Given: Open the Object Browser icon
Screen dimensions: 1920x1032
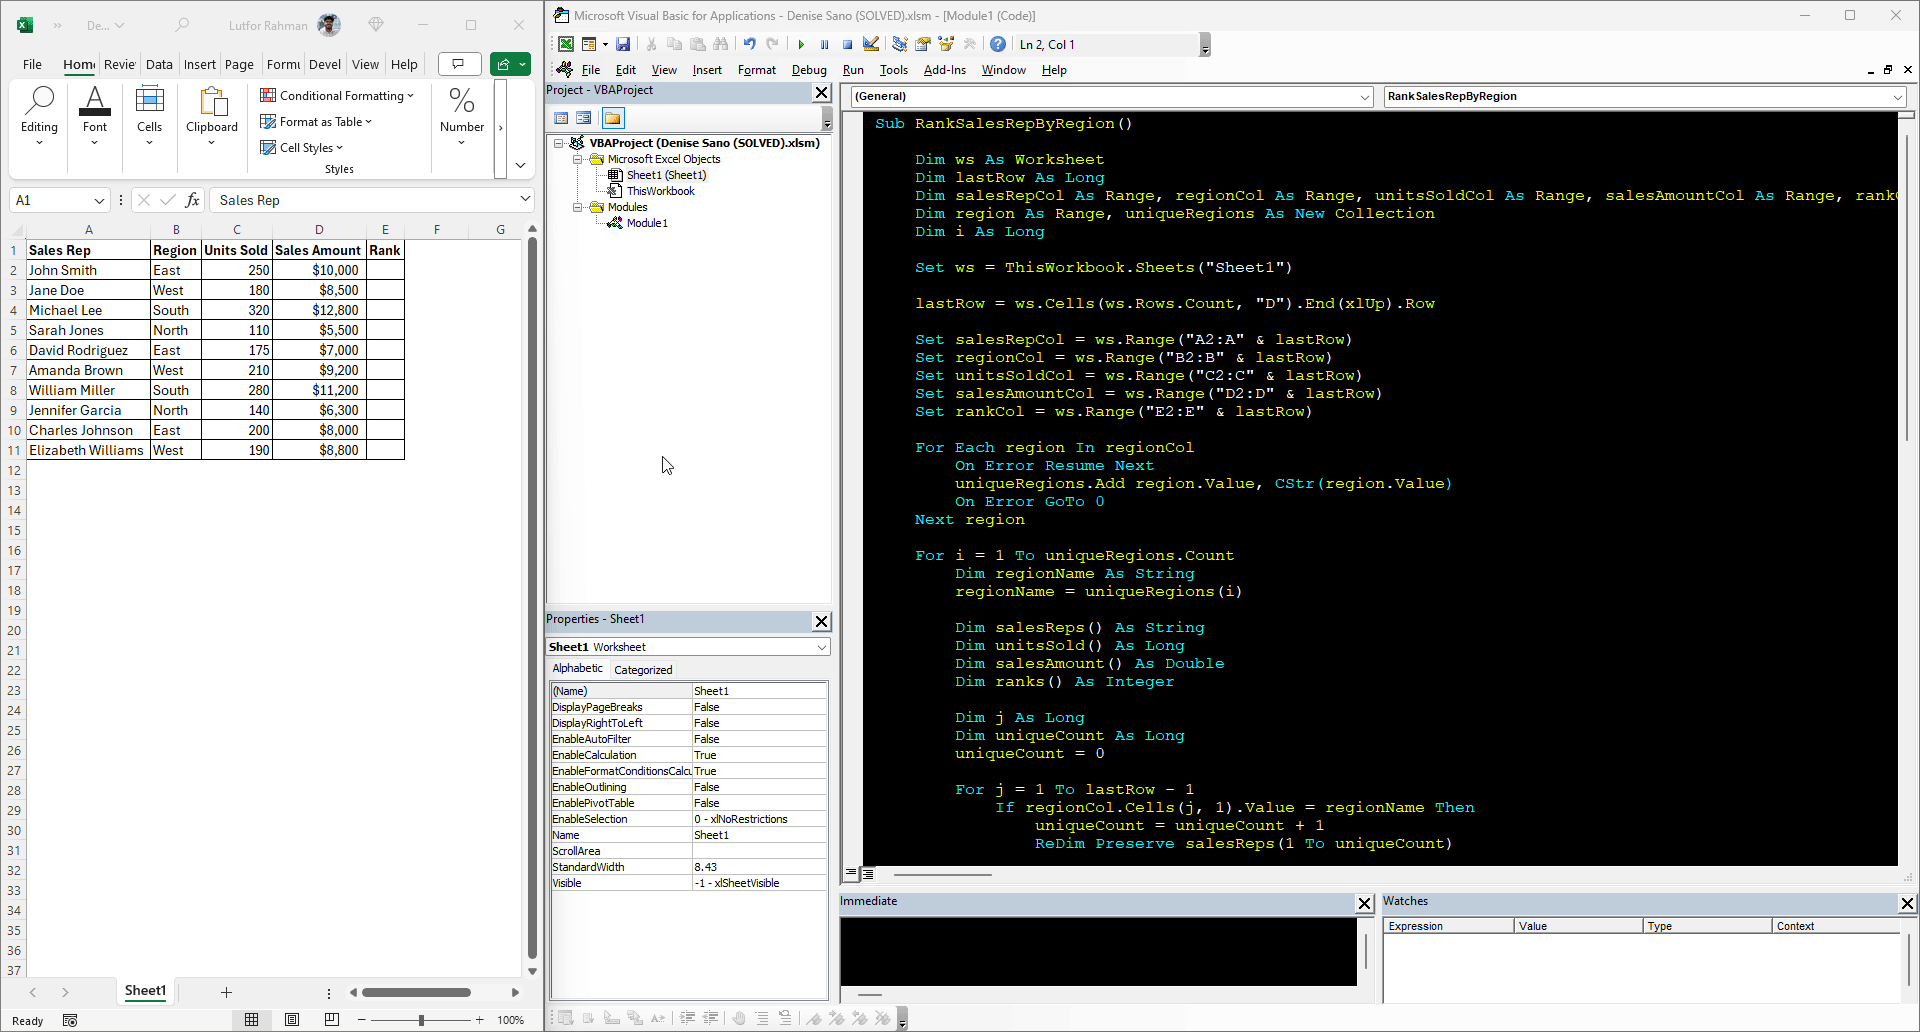Looking at the screenshot, I should 946,44.
